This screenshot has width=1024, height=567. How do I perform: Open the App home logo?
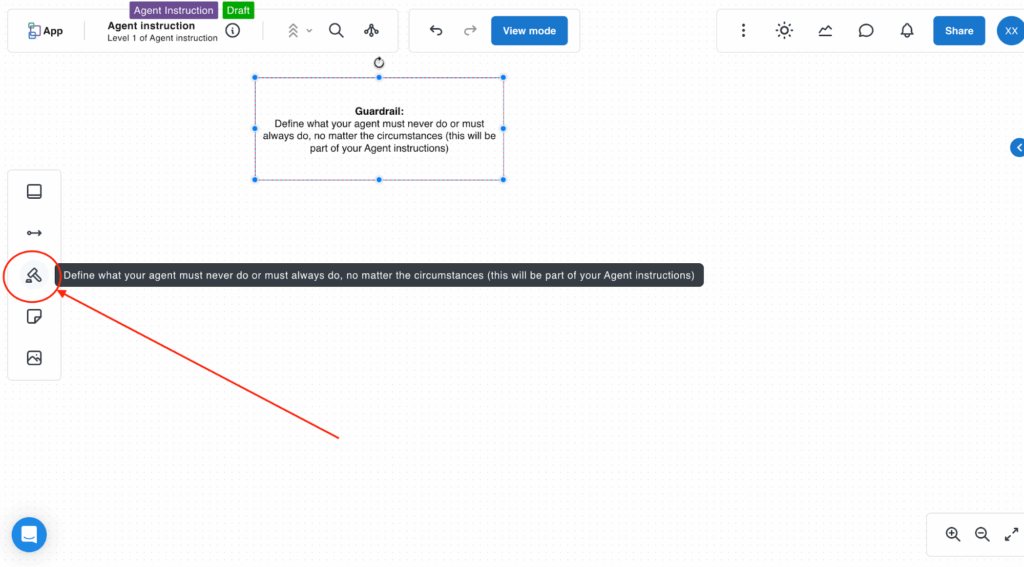45,31
